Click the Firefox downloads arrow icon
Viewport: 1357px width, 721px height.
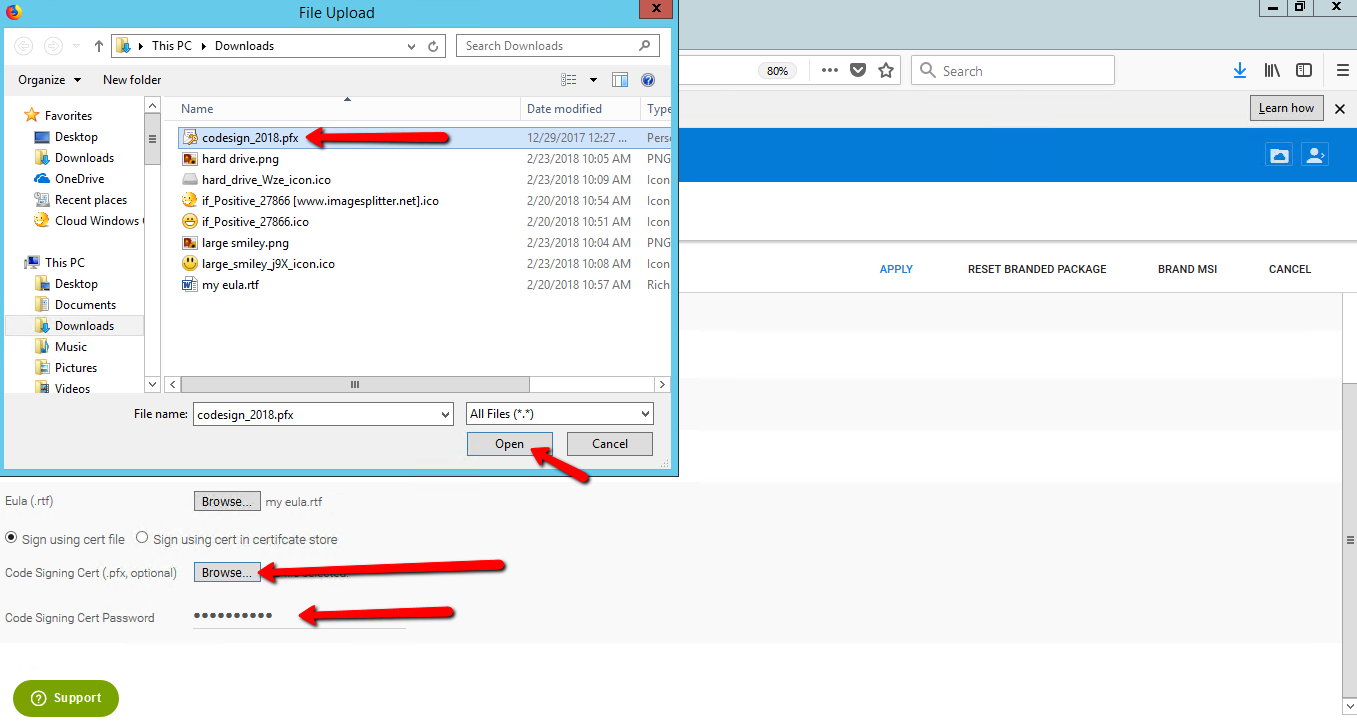(1240, 71)
